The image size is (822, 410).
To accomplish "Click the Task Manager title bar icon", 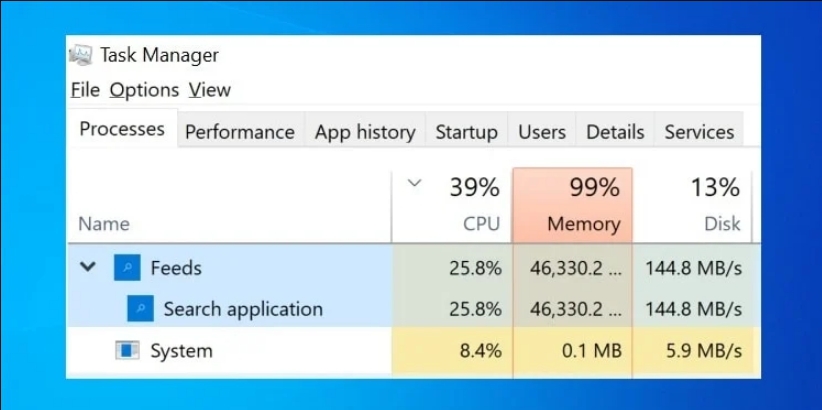I will coord(81,55).
